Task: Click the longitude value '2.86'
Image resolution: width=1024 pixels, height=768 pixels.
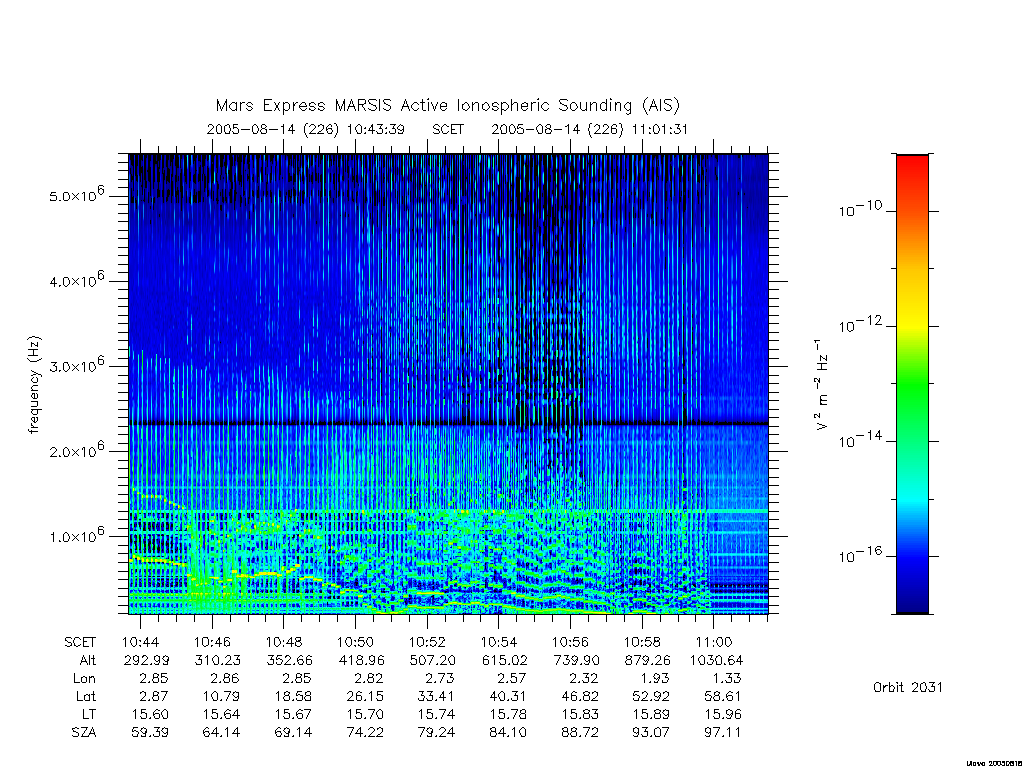Action: pos(225,679)
